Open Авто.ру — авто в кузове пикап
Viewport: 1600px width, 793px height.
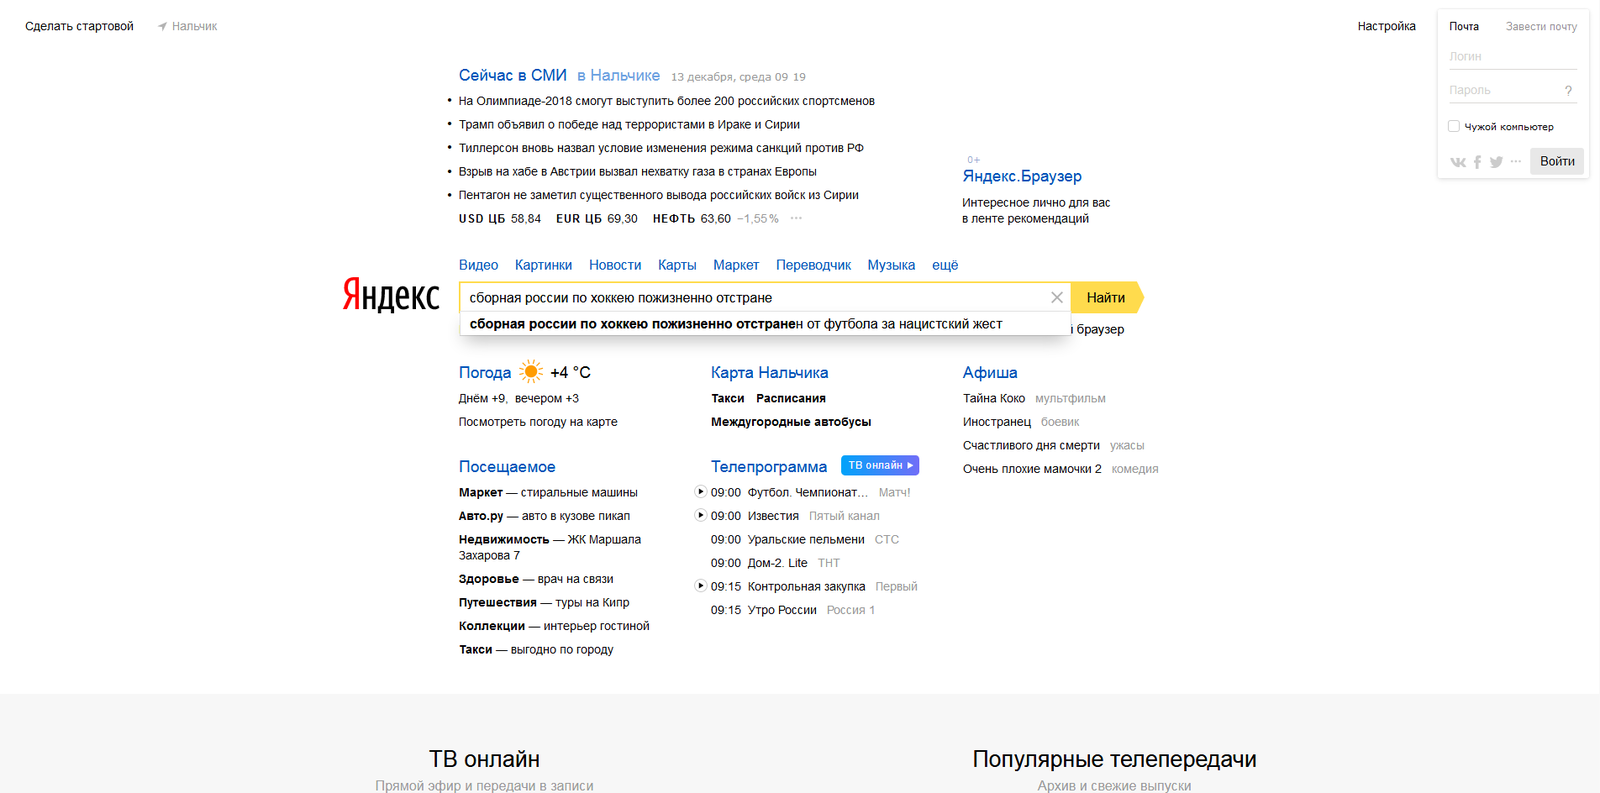[x=544, y=516]
